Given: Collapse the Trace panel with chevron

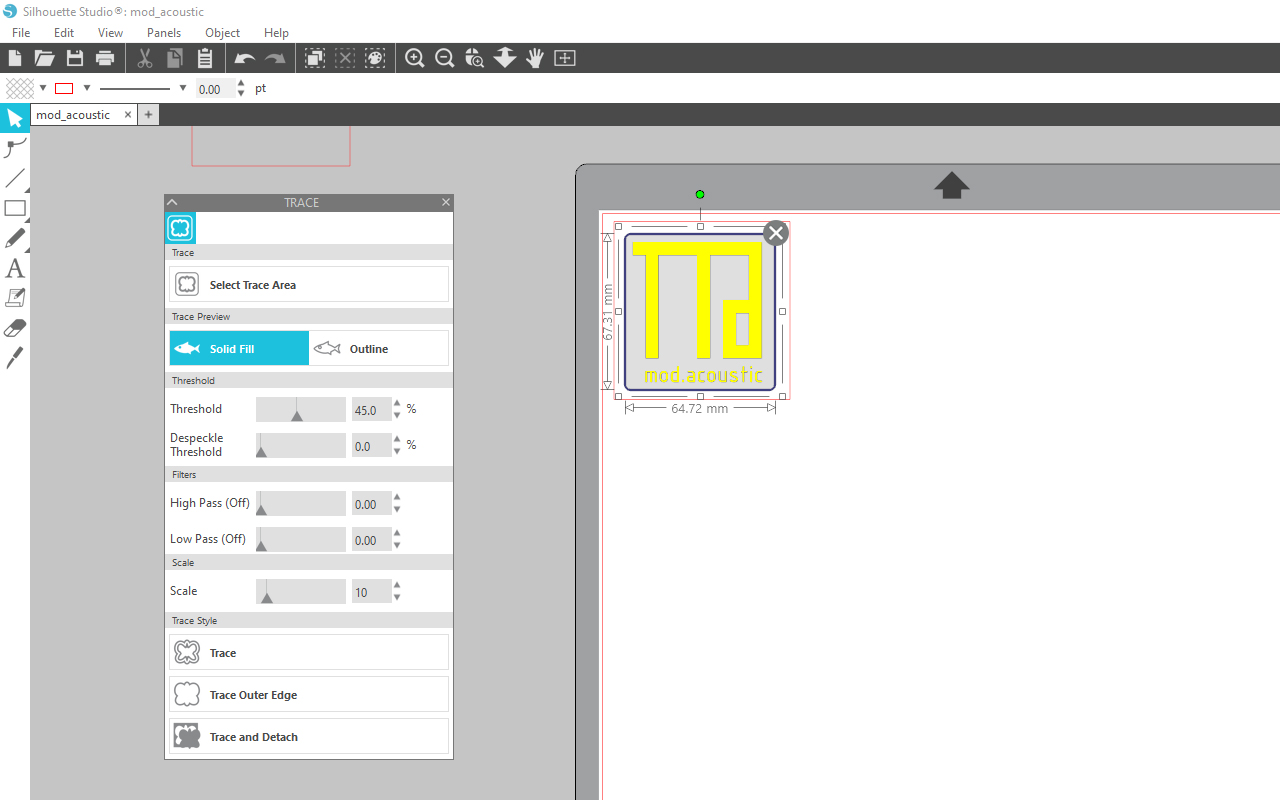Looking at the screenshot, I should [172, 202].
